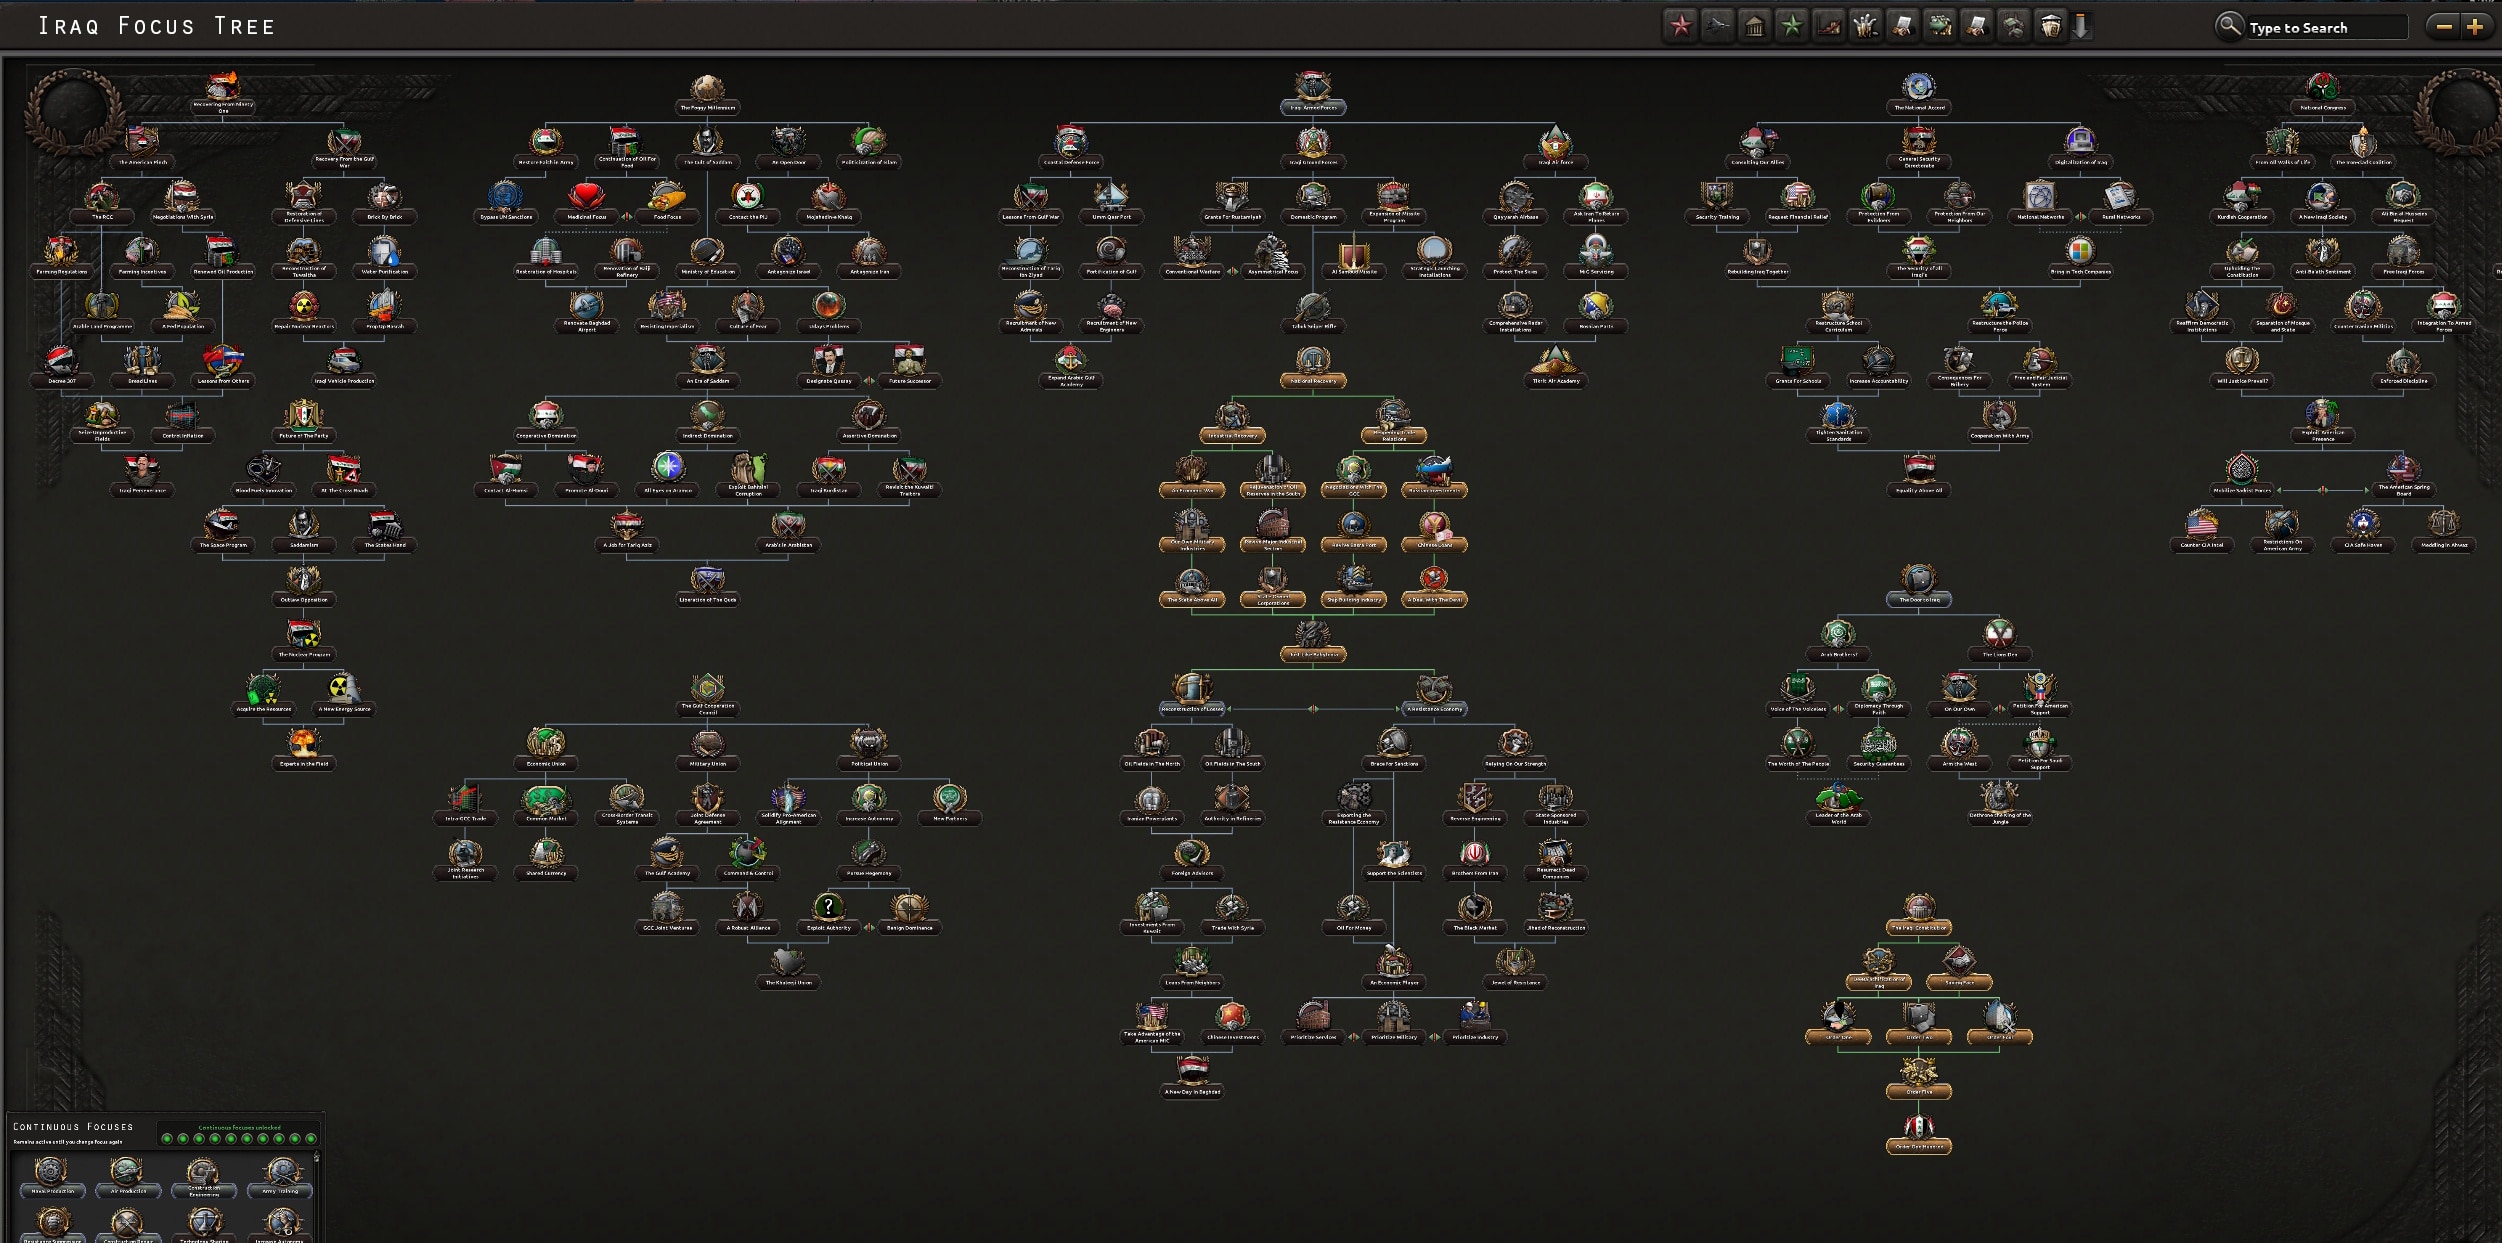Select the Umm Qasr Port focus
Screen dimensions: 2502x1243
click(1111, 202)
